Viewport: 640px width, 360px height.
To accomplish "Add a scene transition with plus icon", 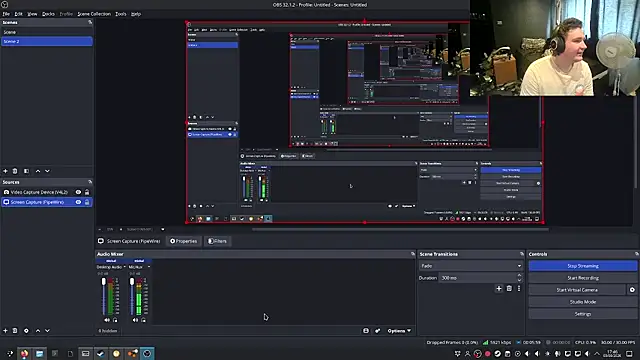I will (x=499, y=289).
